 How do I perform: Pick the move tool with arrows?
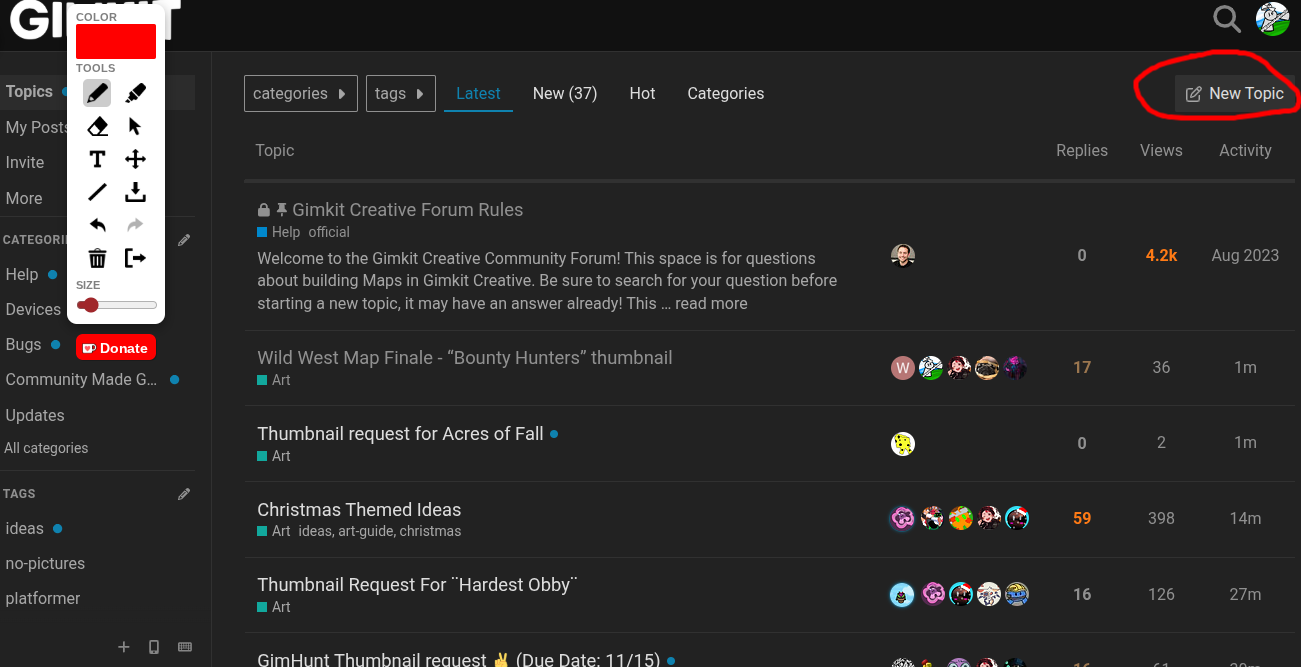click(135, 159)
